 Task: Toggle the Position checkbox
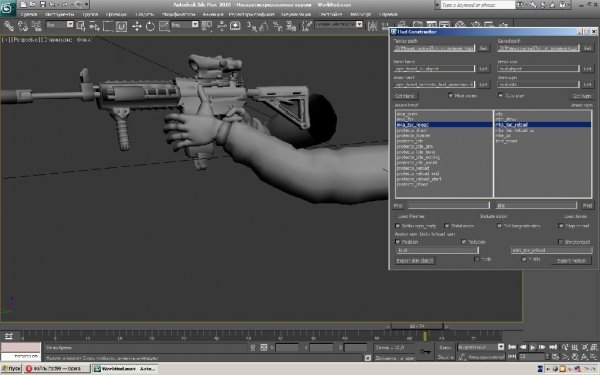coord(398,242)
